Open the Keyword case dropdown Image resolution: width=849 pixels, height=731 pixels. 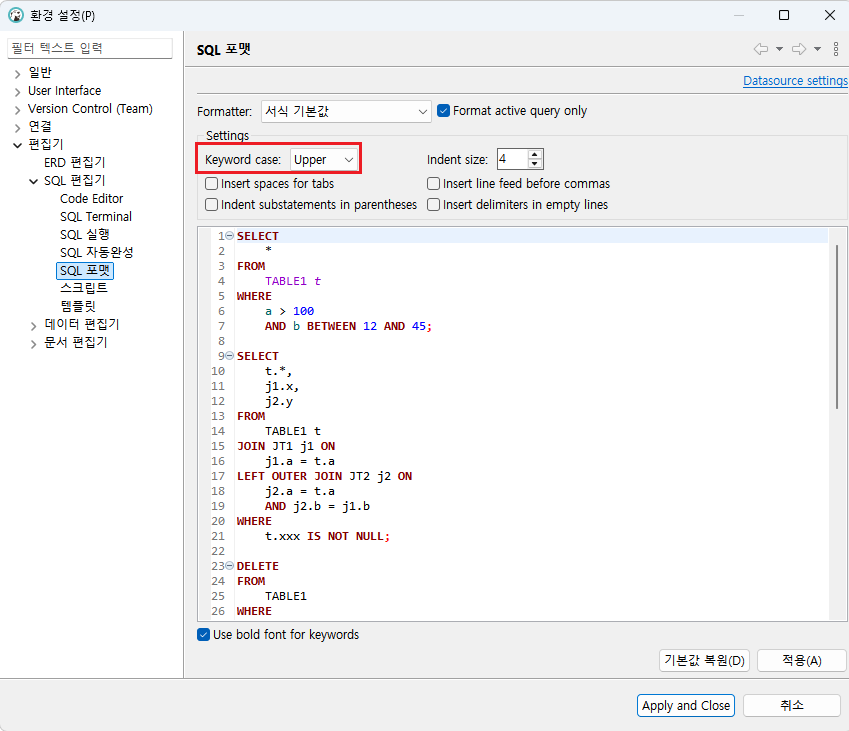[323, 160]
